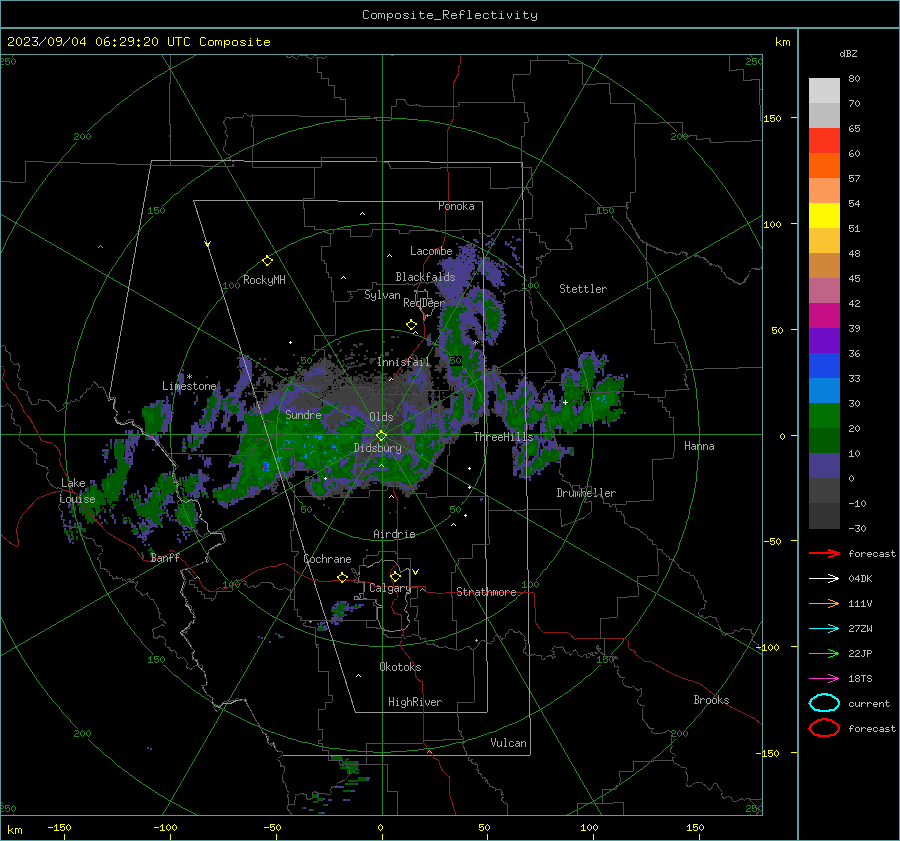
Task: Click the green 22JP arrow icon
Action: pos(824,653)
